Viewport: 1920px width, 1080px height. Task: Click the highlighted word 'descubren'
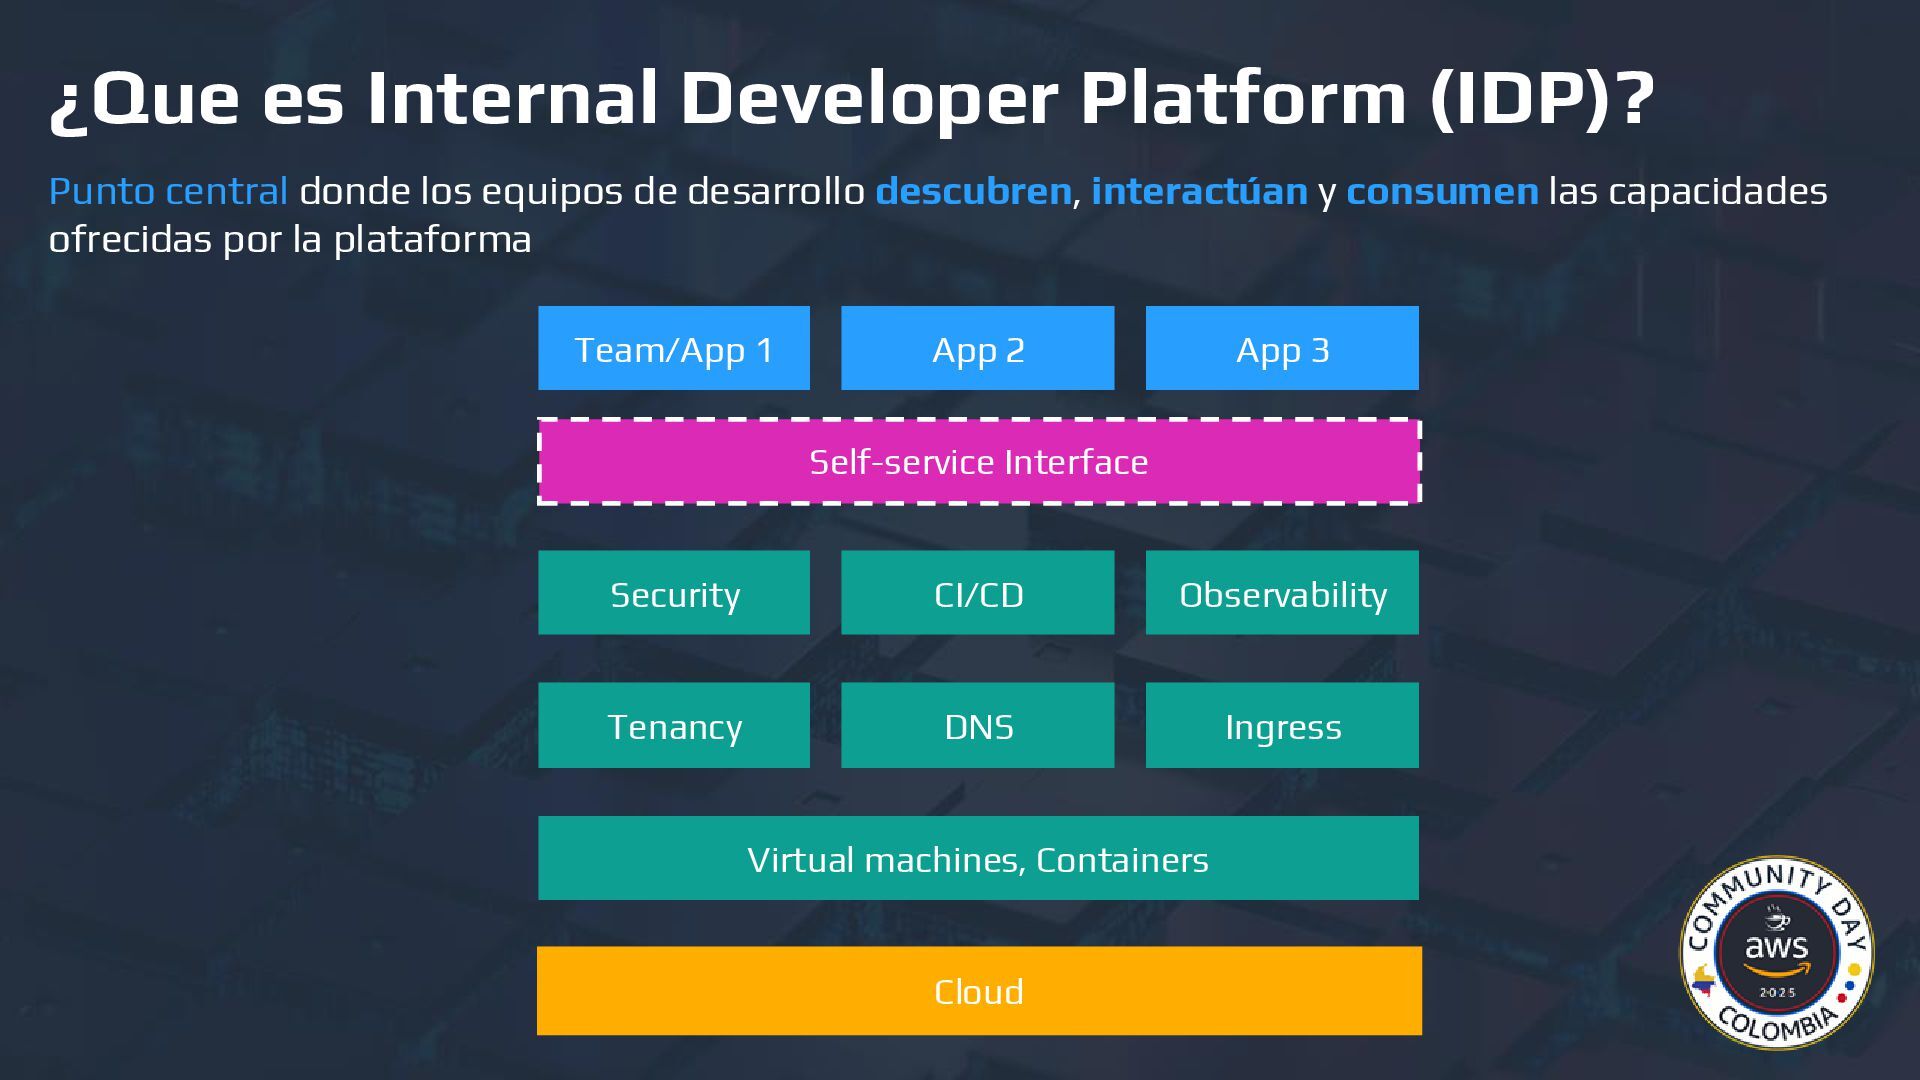(973, 191)
